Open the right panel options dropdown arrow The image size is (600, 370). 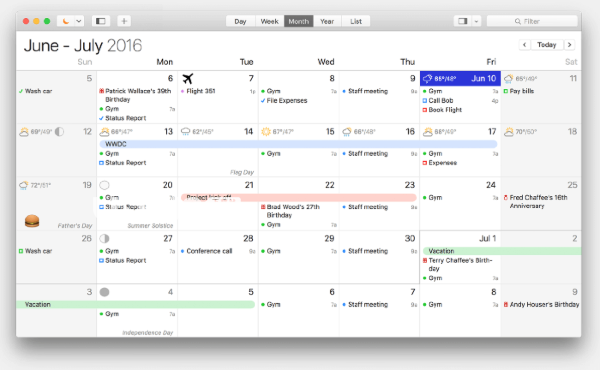pyautogui.click(x=476, y=21)
